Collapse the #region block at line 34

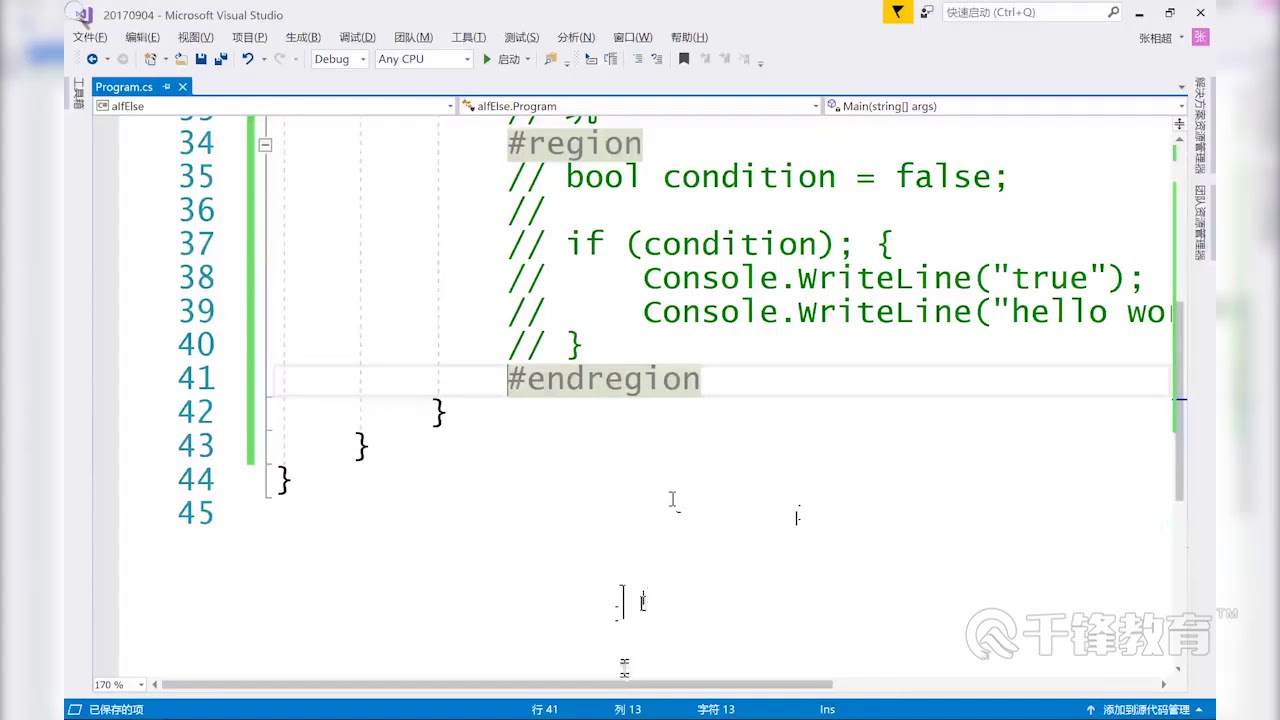click(265, 145)
